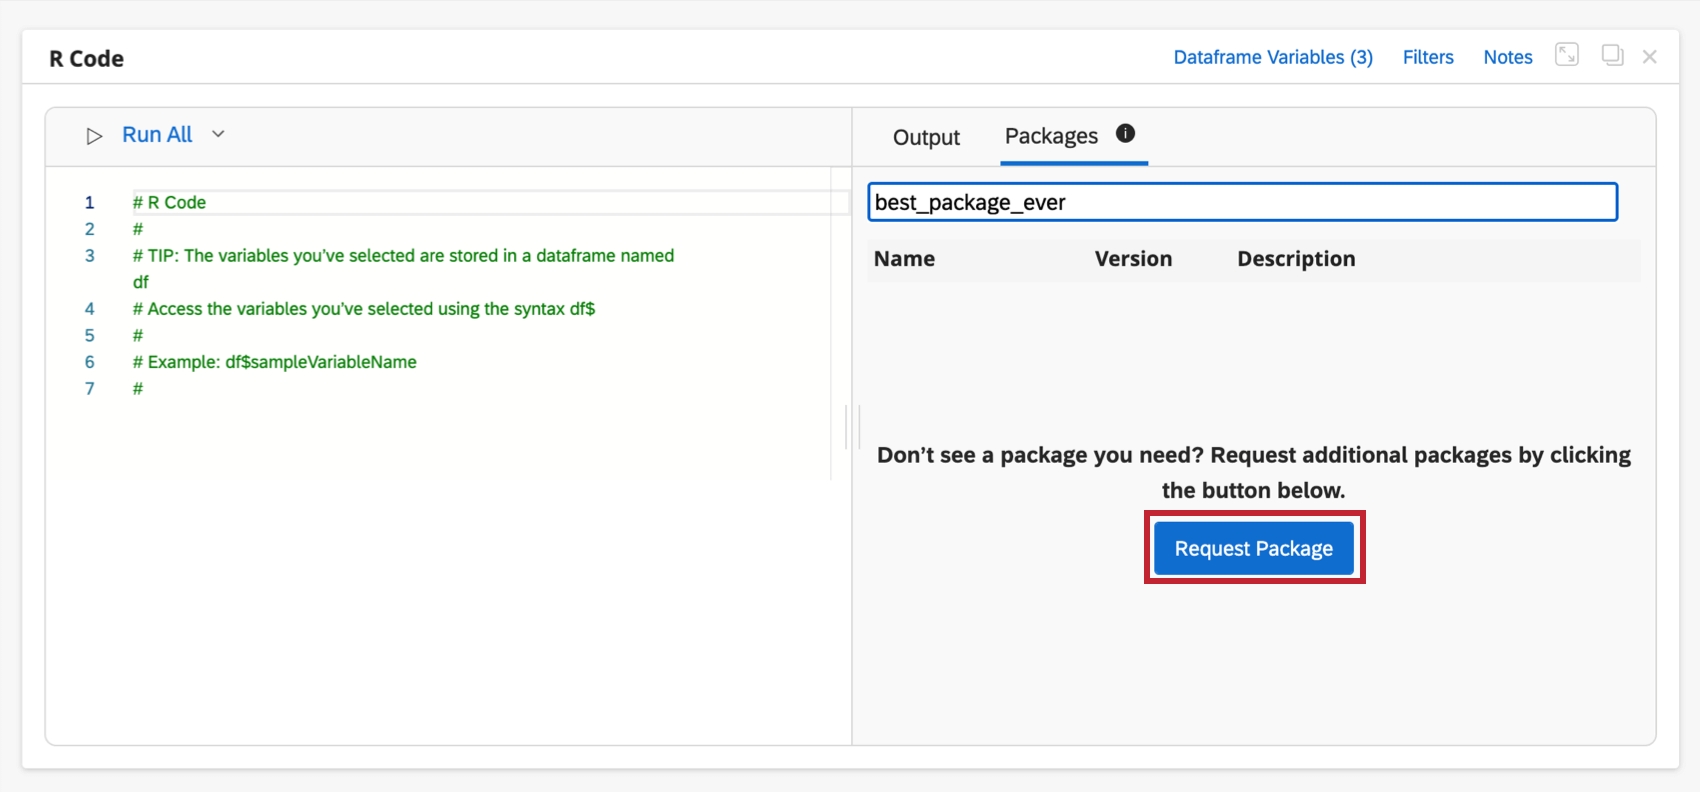Viewport: 1700px width, 792px height.
Task: Click the info icon beside Packages
Action: pos(1125,133)
